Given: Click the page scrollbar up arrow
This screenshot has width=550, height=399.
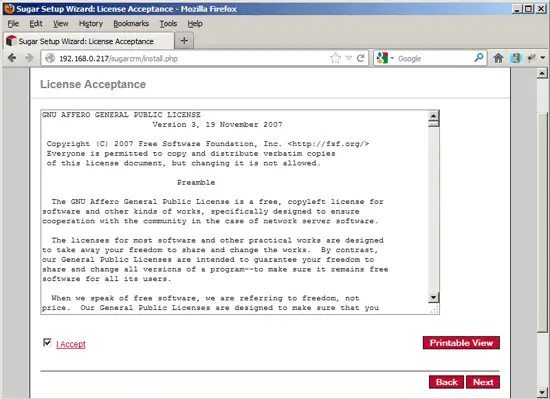Looking at the screenshot, I should click(542, 73).
